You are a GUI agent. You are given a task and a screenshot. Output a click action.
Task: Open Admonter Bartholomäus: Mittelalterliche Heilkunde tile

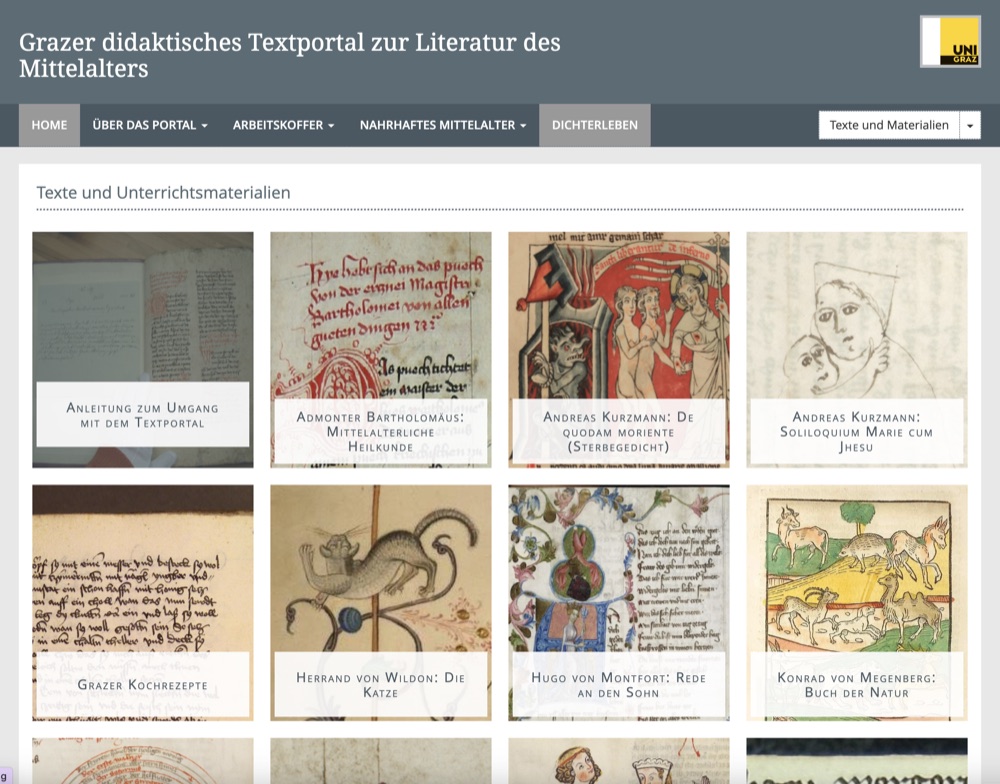pos(381,350)
